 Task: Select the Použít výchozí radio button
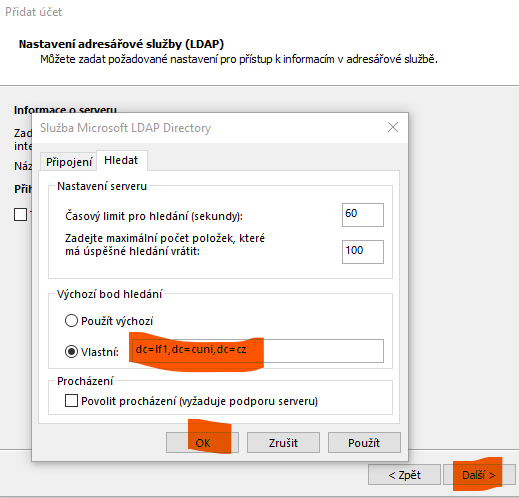(71, 321)
